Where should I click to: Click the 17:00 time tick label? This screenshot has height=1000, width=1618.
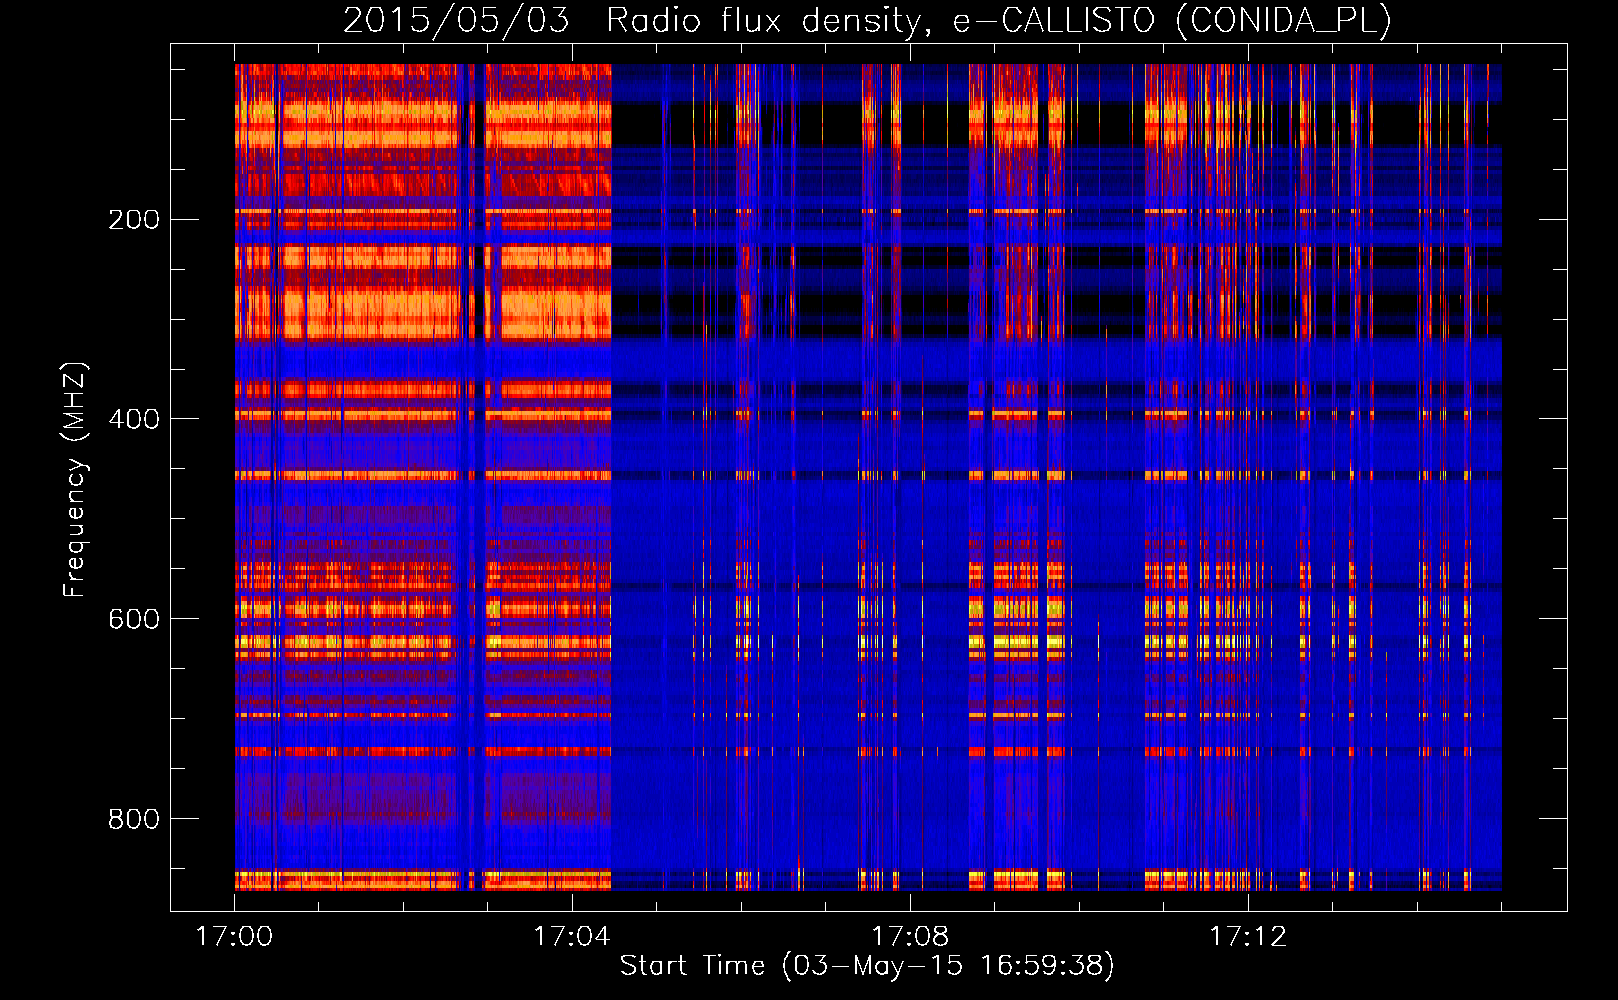[234, 936]
